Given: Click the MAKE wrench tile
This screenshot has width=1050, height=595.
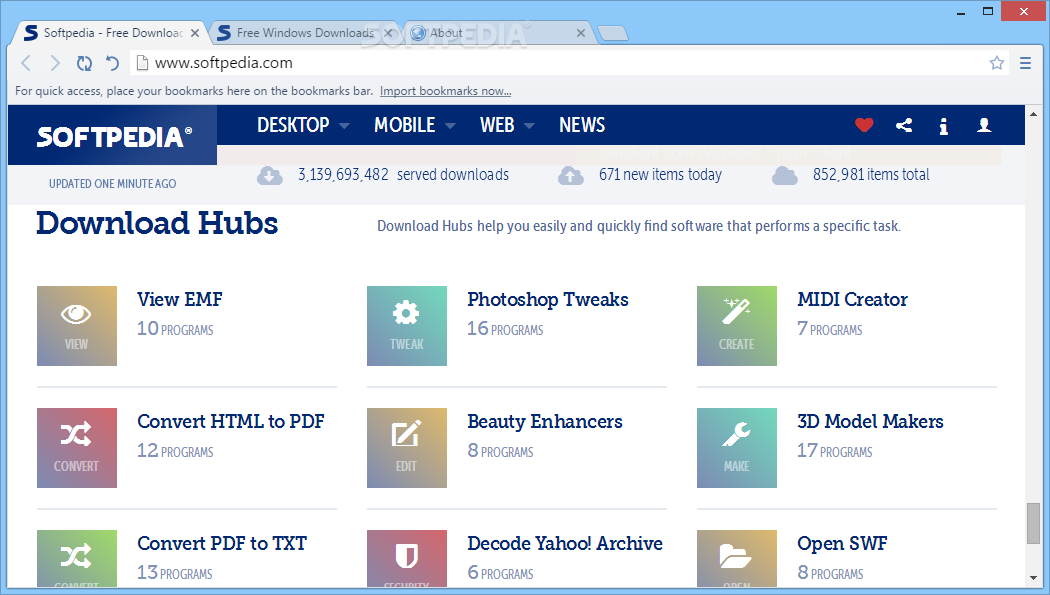Looking at the screenshot, I should [737, 448].
